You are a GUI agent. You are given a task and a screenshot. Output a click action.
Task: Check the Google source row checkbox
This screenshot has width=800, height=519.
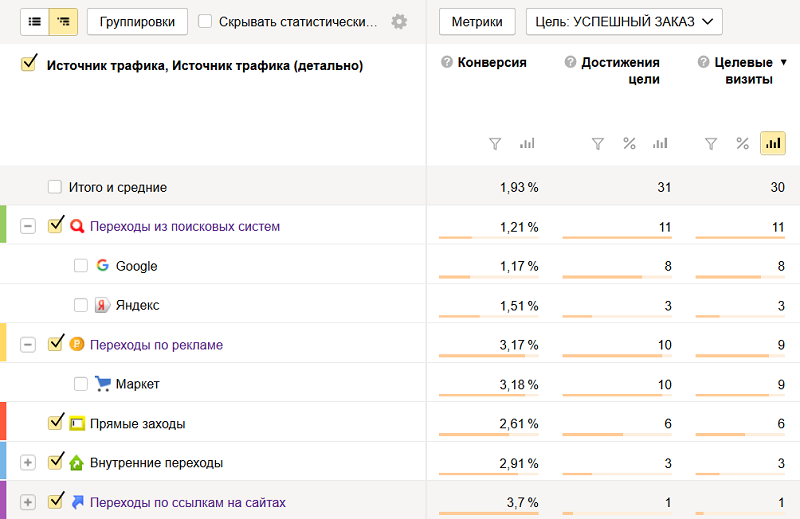point(81,266)
